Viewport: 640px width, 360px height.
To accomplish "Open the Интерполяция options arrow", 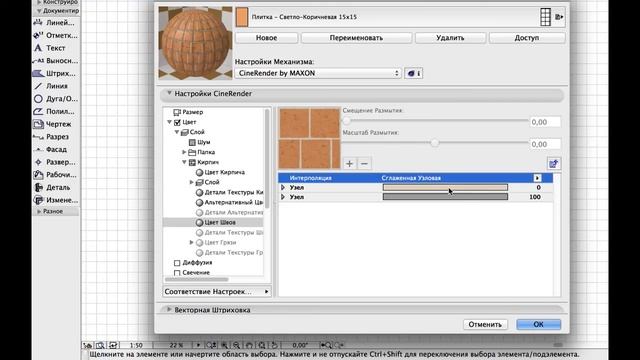I will (537, 178).
